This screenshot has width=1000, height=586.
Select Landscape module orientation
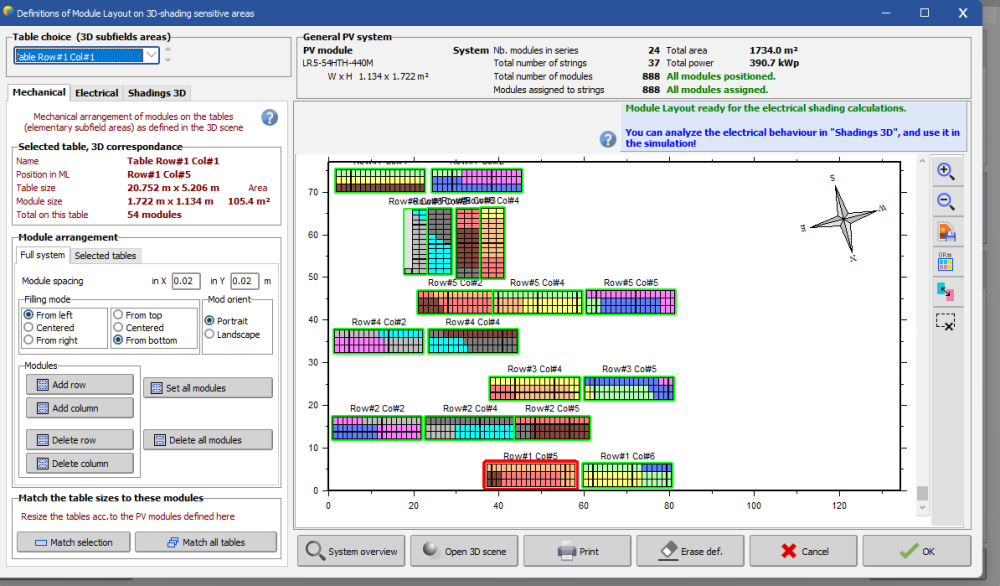click(209, 334)
